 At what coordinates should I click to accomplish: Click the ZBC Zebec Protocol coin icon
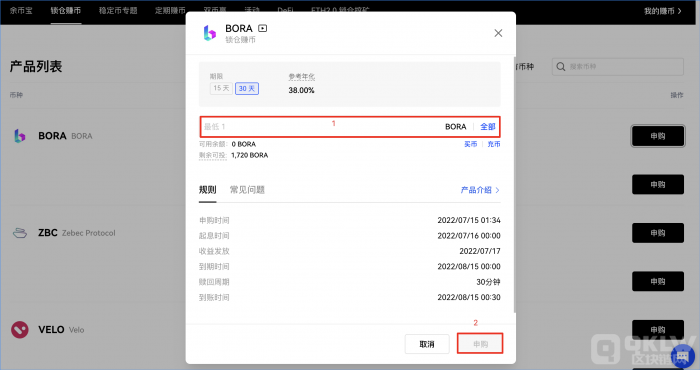pos(20,233)
